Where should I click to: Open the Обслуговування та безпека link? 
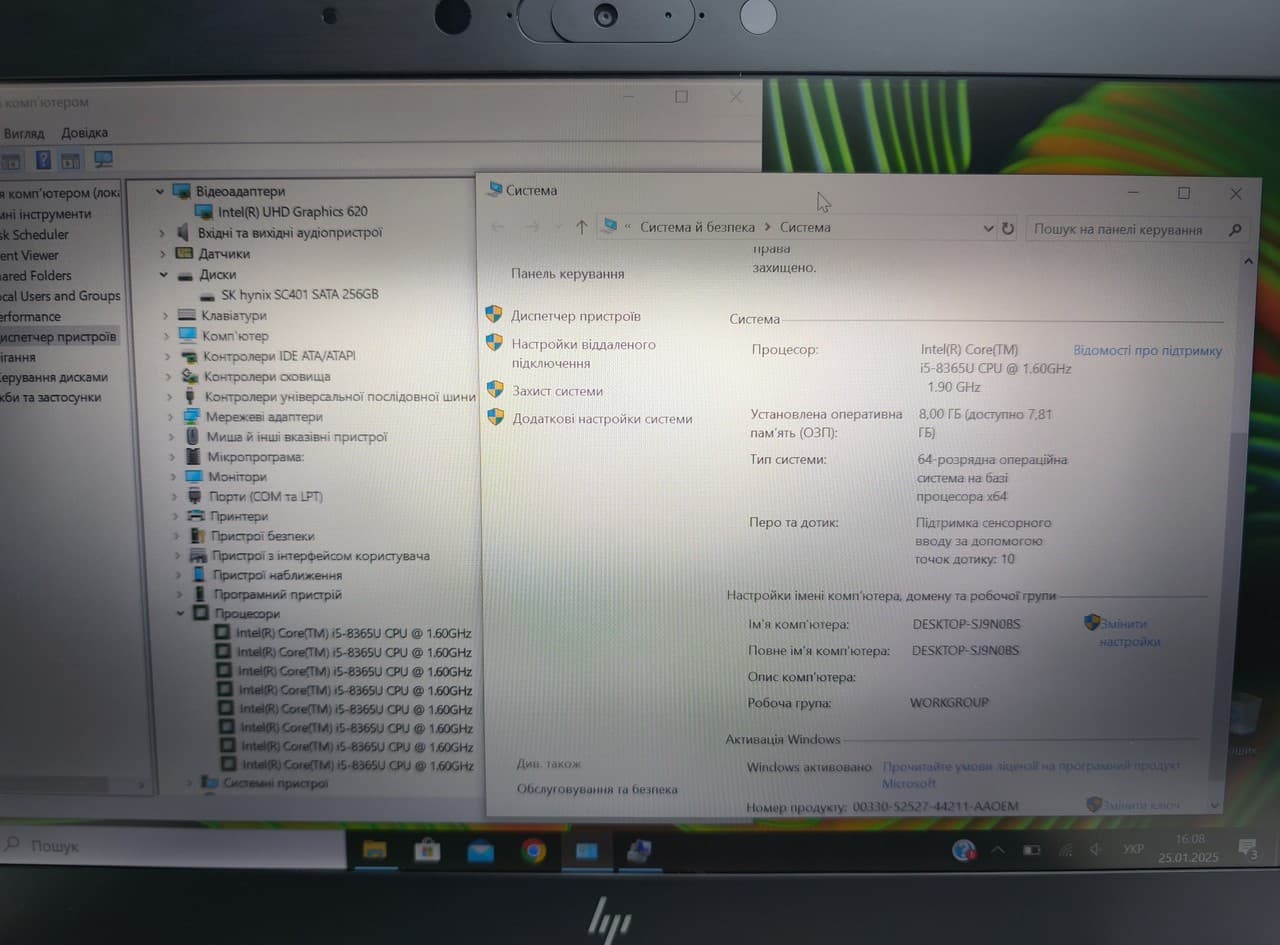pos(597,789)
